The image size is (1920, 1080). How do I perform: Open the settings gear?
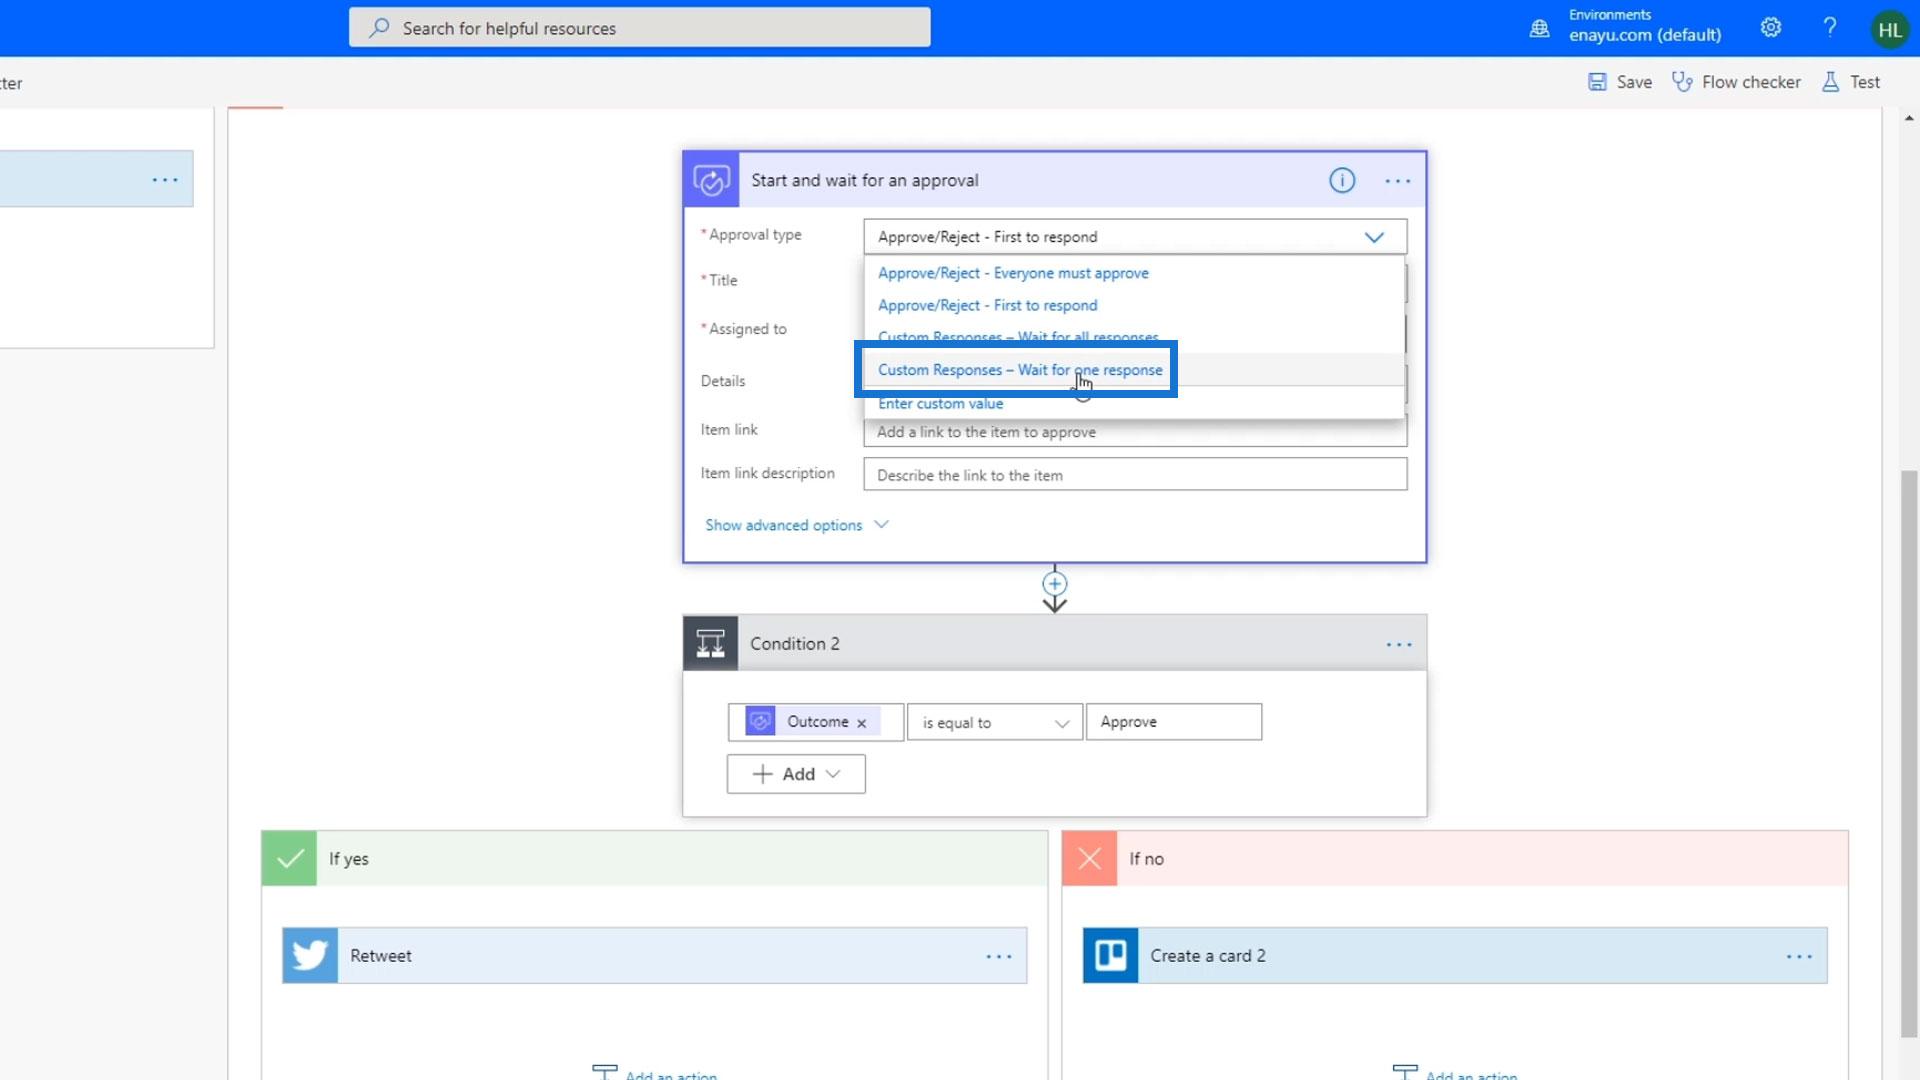1770,28
